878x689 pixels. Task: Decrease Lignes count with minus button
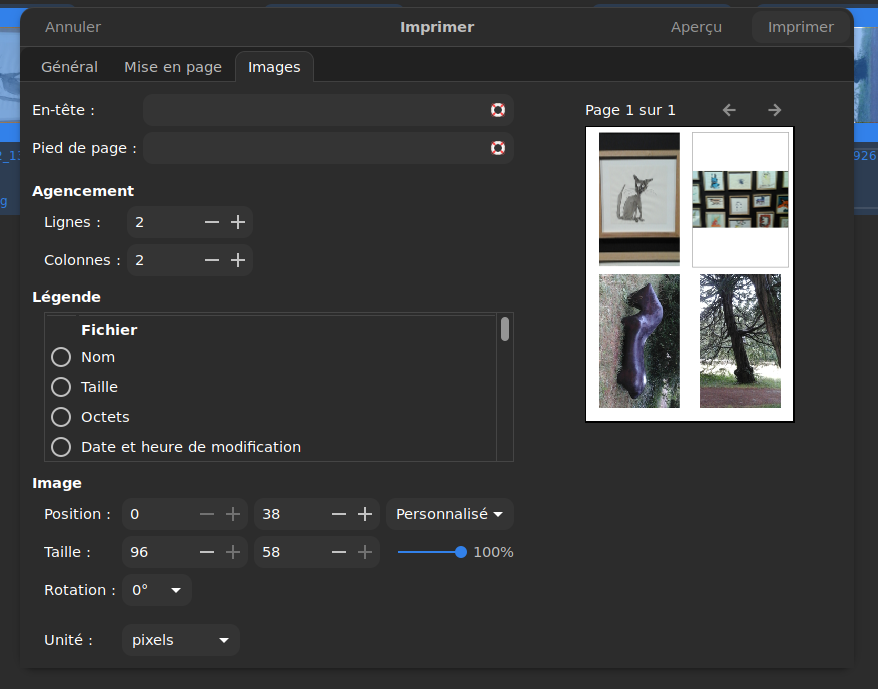pyautogui.click(x=212, y=222)
